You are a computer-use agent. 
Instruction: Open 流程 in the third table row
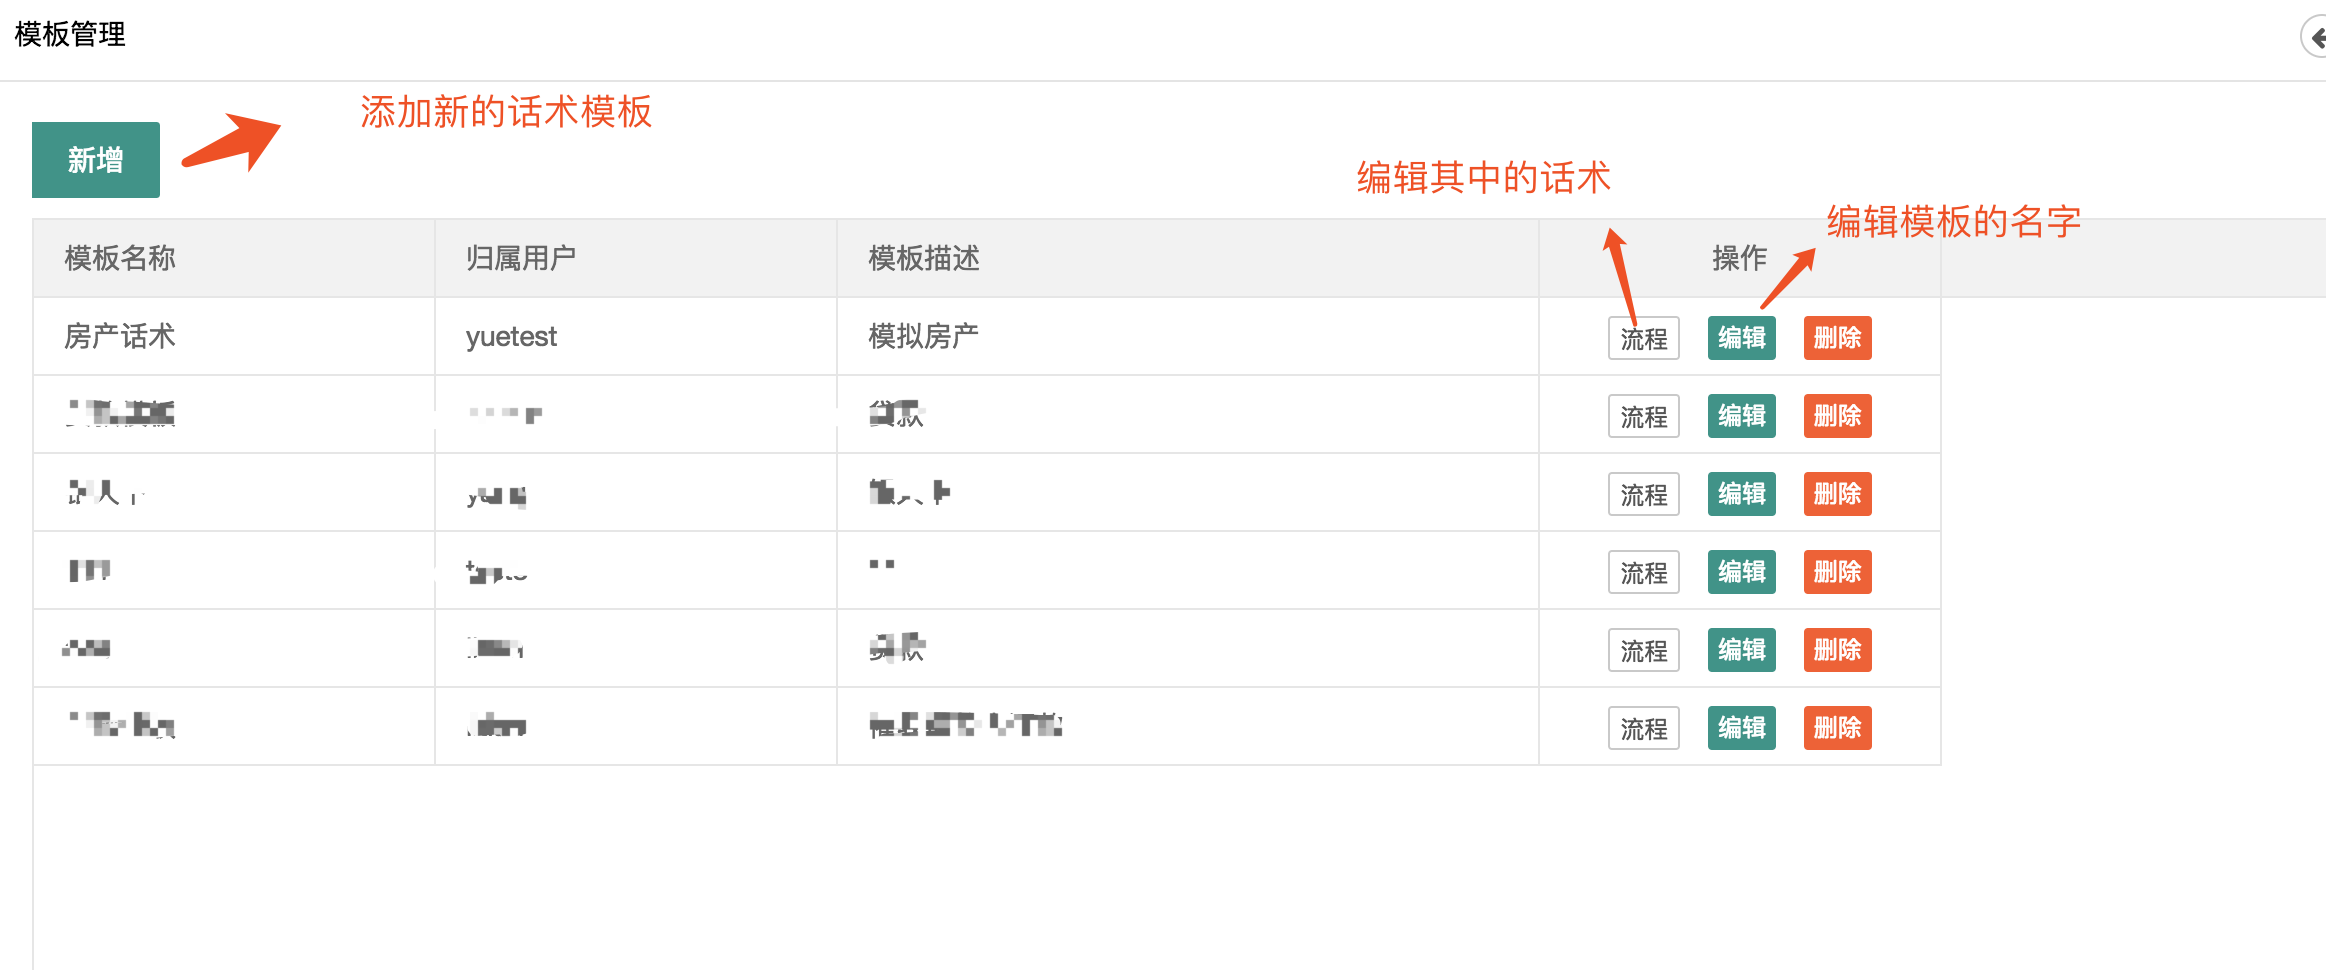[x=1643, y=494]
